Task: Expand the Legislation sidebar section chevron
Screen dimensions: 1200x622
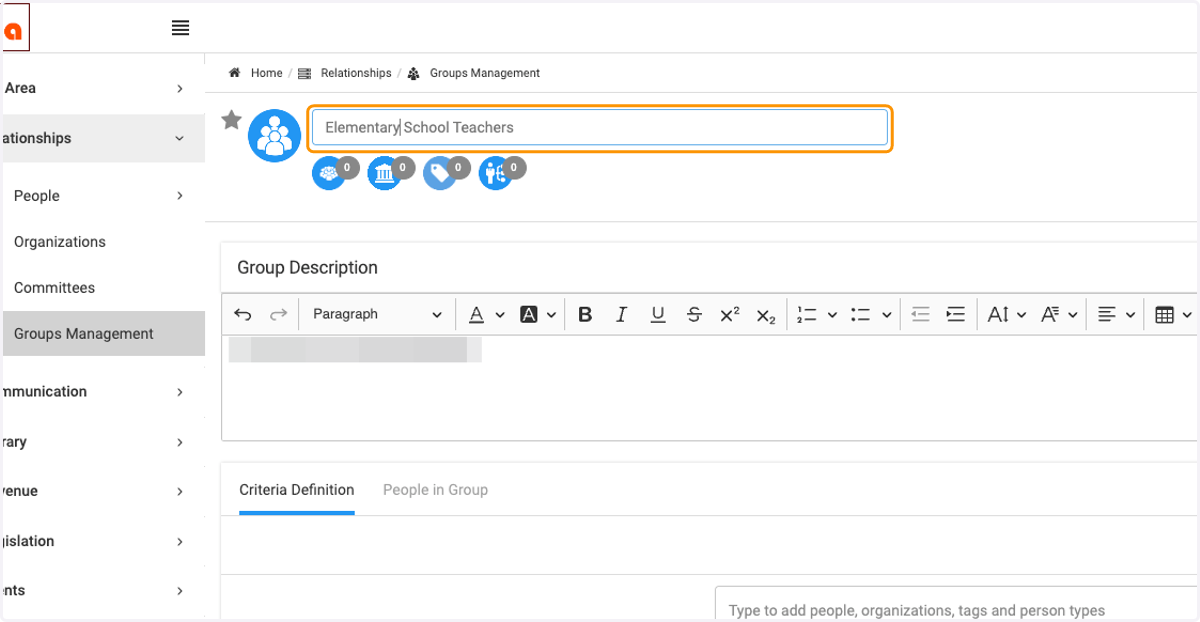Action: coord(180,541)
